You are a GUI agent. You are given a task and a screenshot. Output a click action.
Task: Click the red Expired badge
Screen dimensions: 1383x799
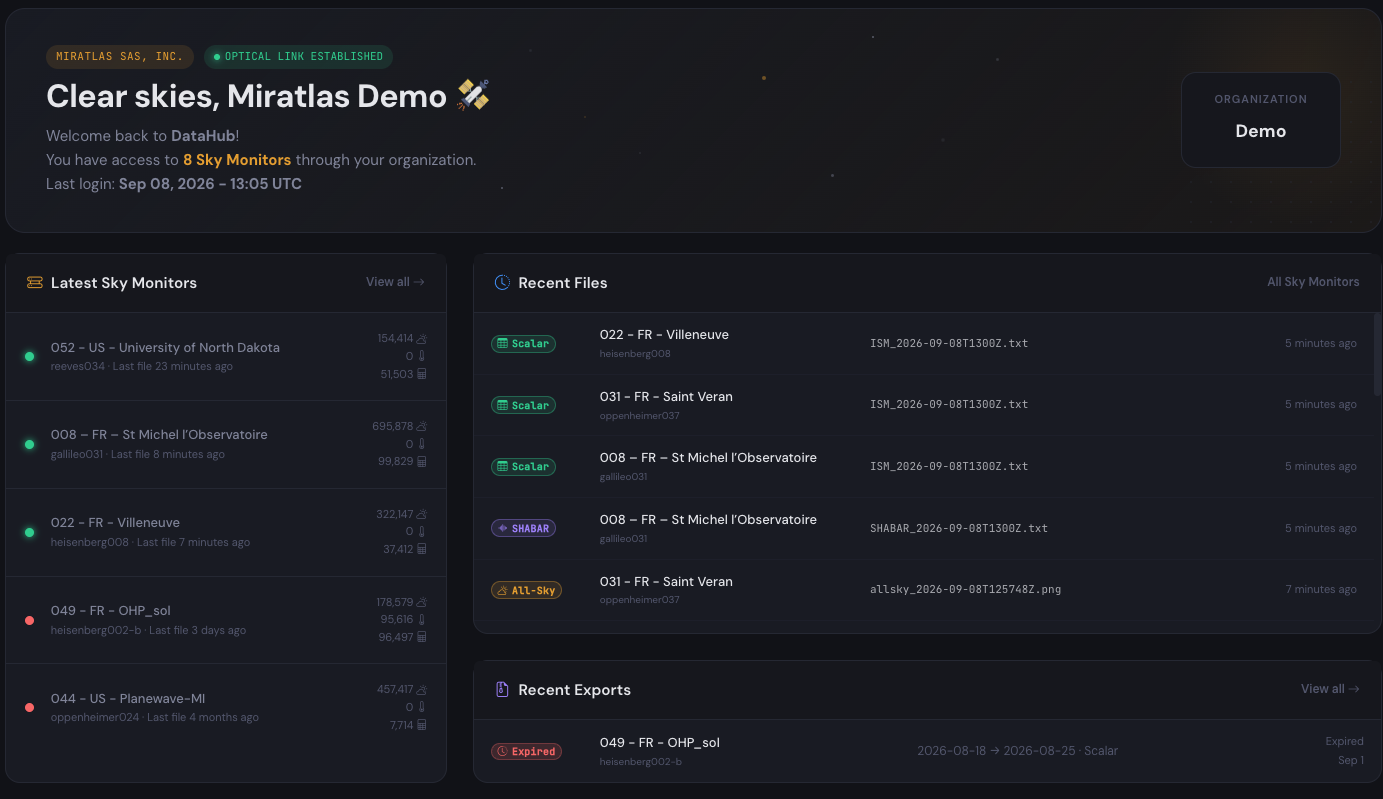(x=526, y=751)
